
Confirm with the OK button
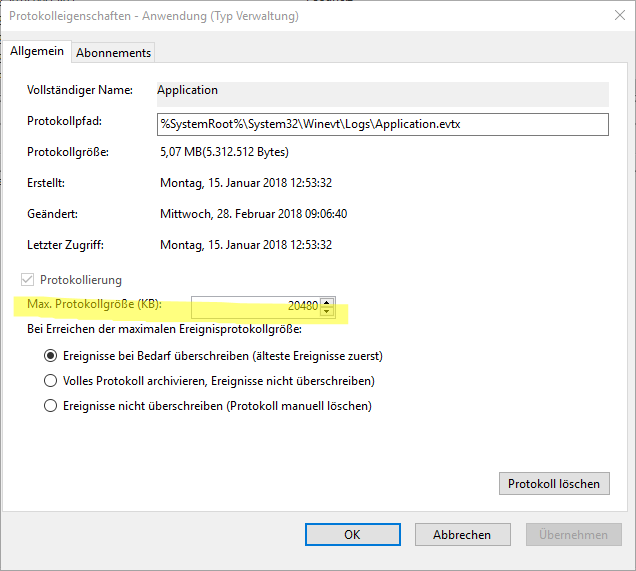(x=352, y=535)
